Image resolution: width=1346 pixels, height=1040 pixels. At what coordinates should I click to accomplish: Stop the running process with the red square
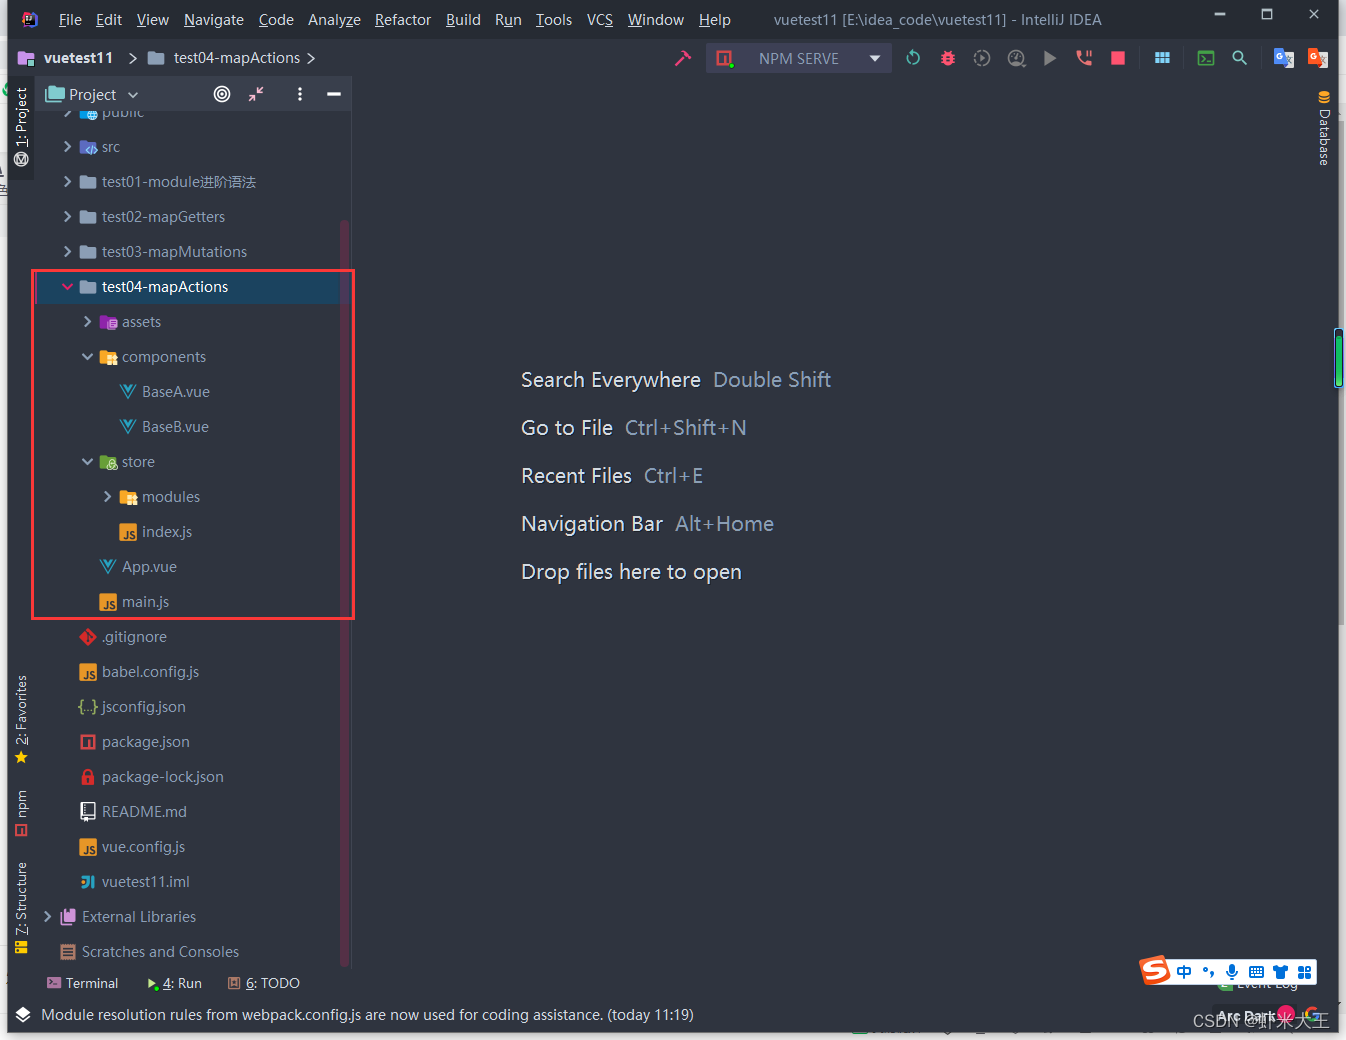pos(1117,57)
